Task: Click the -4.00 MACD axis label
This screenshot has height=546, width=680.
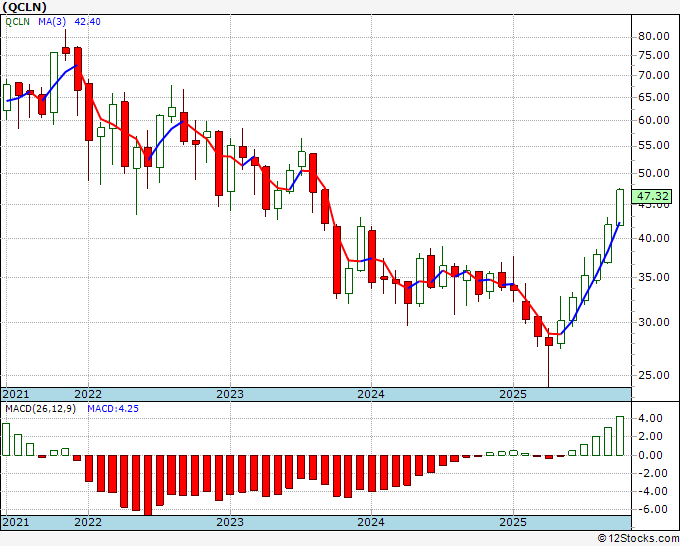Action: (654, 491)
